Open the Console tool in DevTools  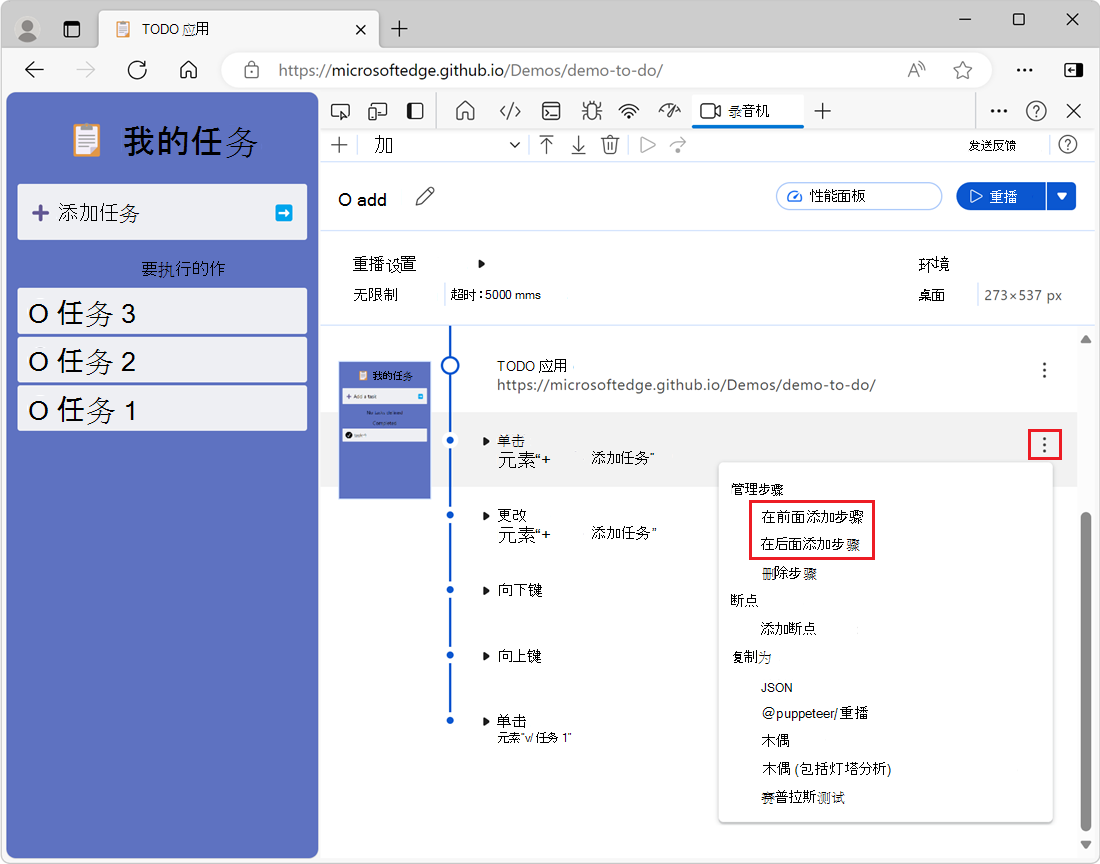click(x=551, y=111)
